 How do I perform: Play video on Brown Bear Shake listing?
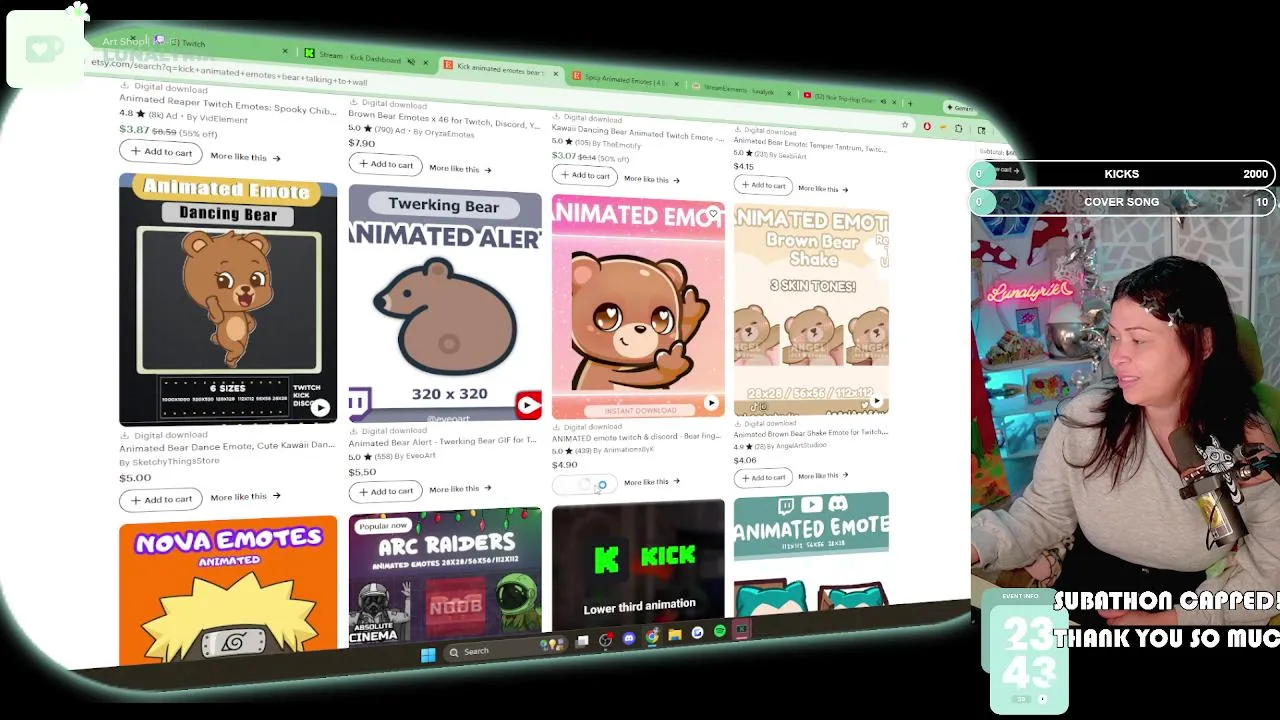[876, 402]
